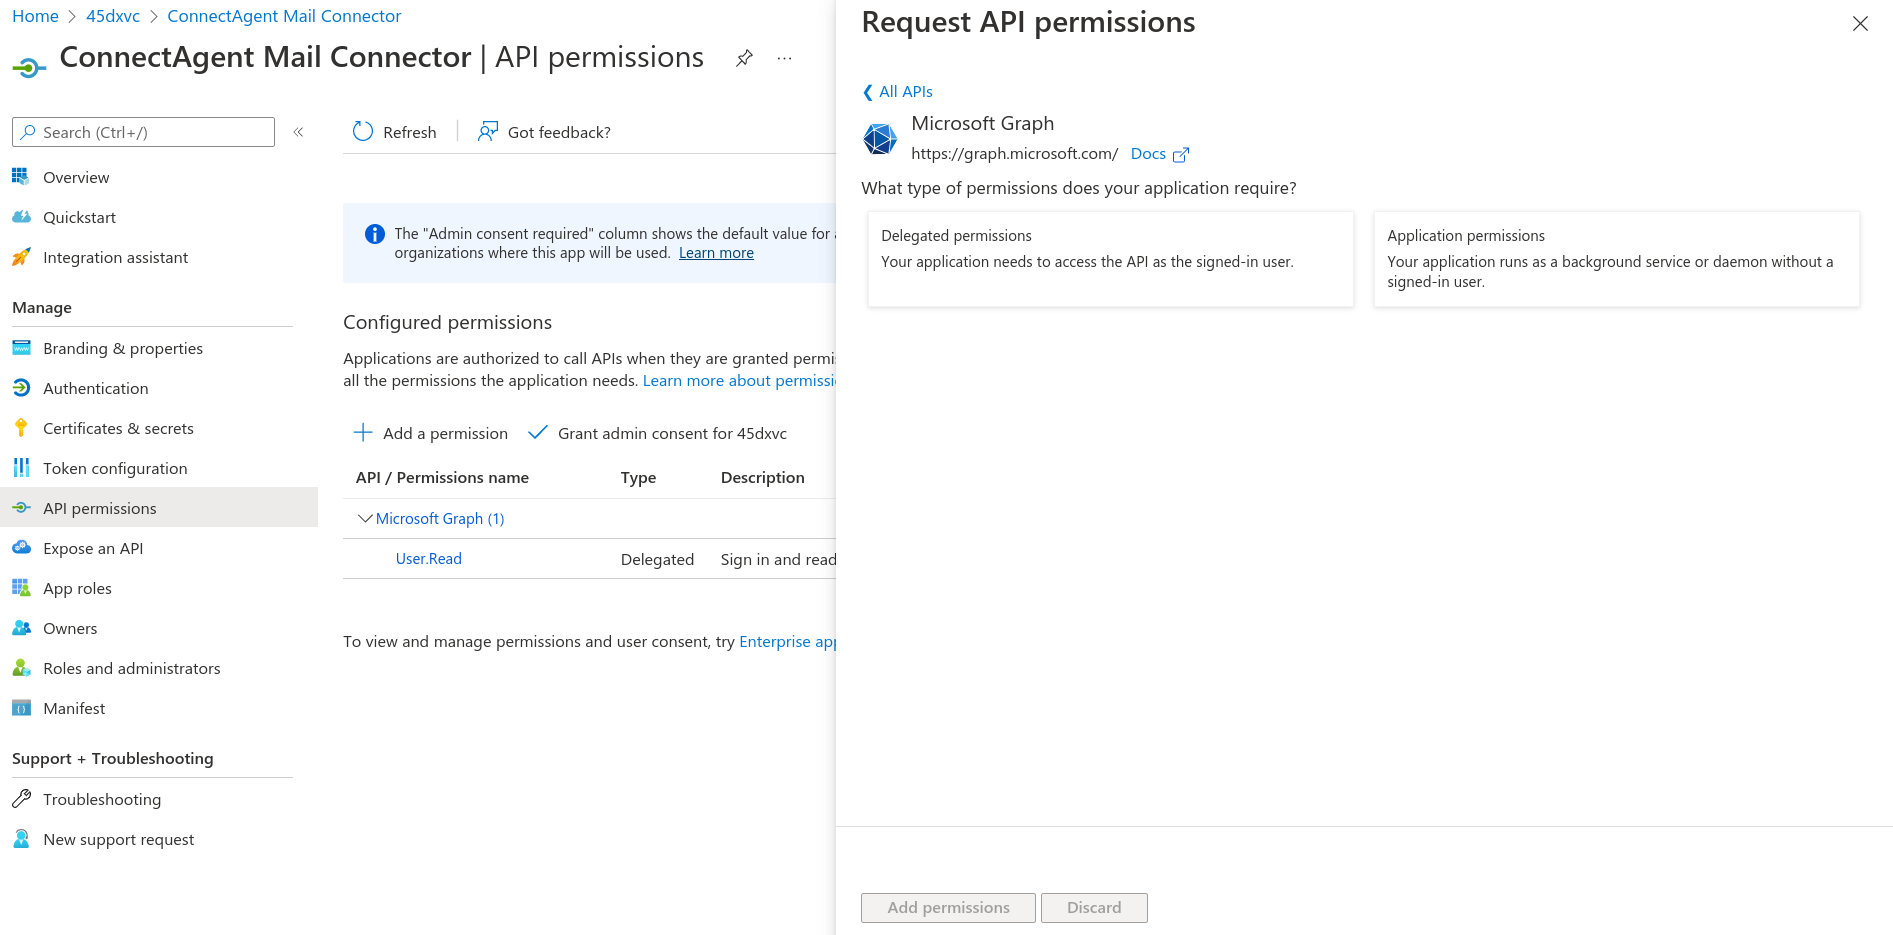Click the Type column header
This screenshot has height=935, width=1893.
click(x=638, y=478)
